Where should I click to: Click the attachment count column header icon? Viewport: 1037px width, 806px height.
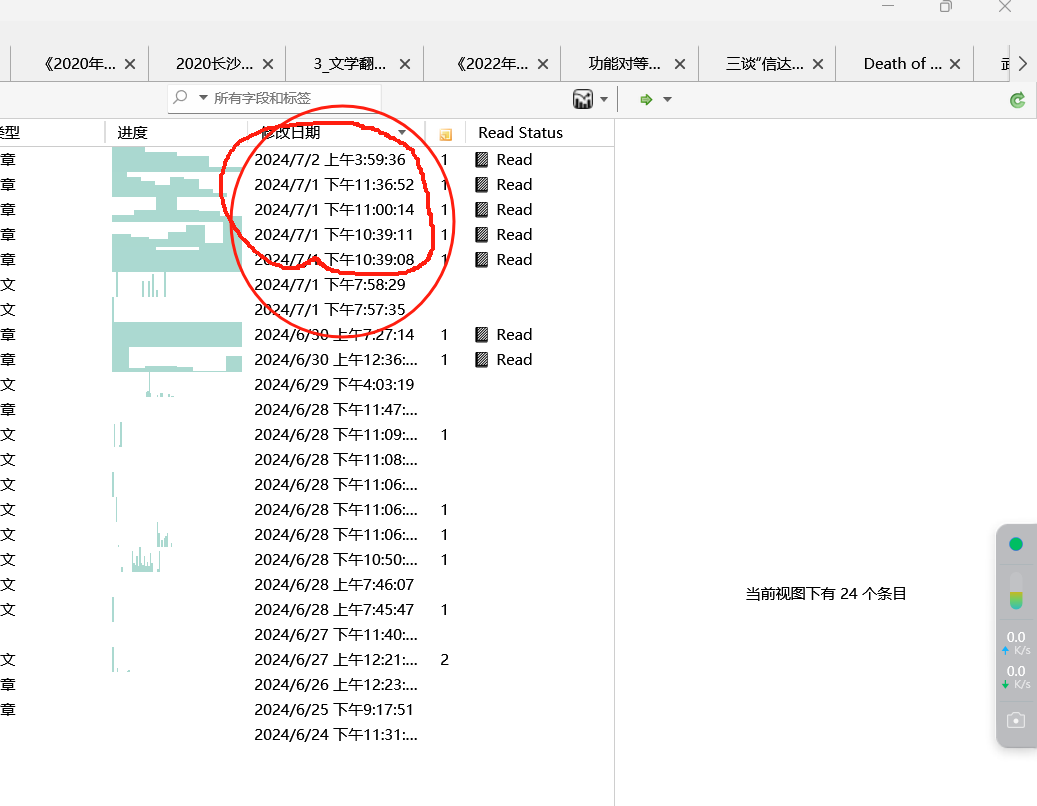446,134
